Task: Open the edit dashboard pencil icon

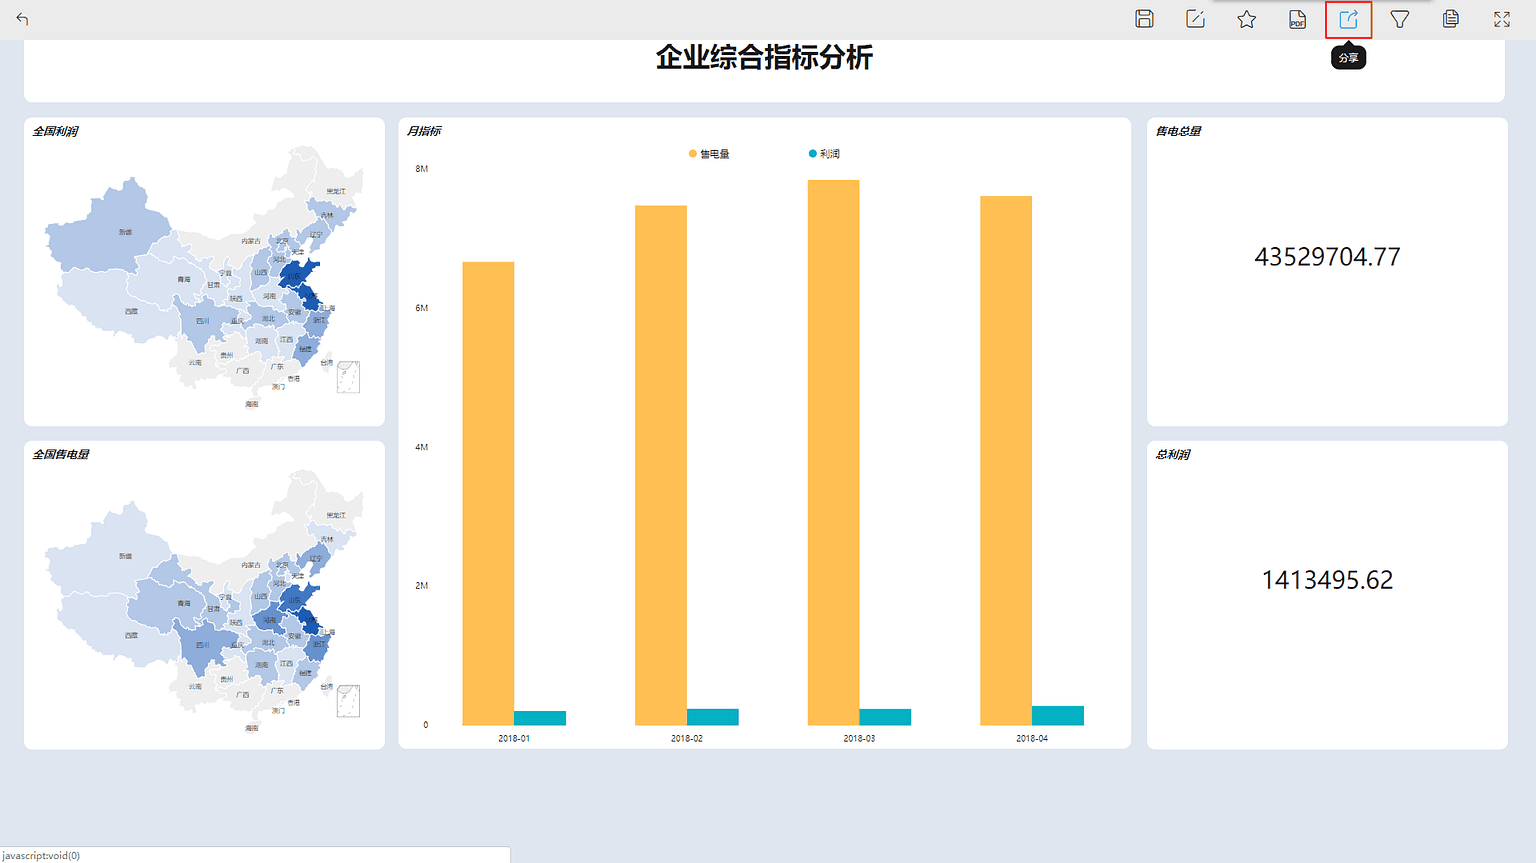Action: (1195, 19)
